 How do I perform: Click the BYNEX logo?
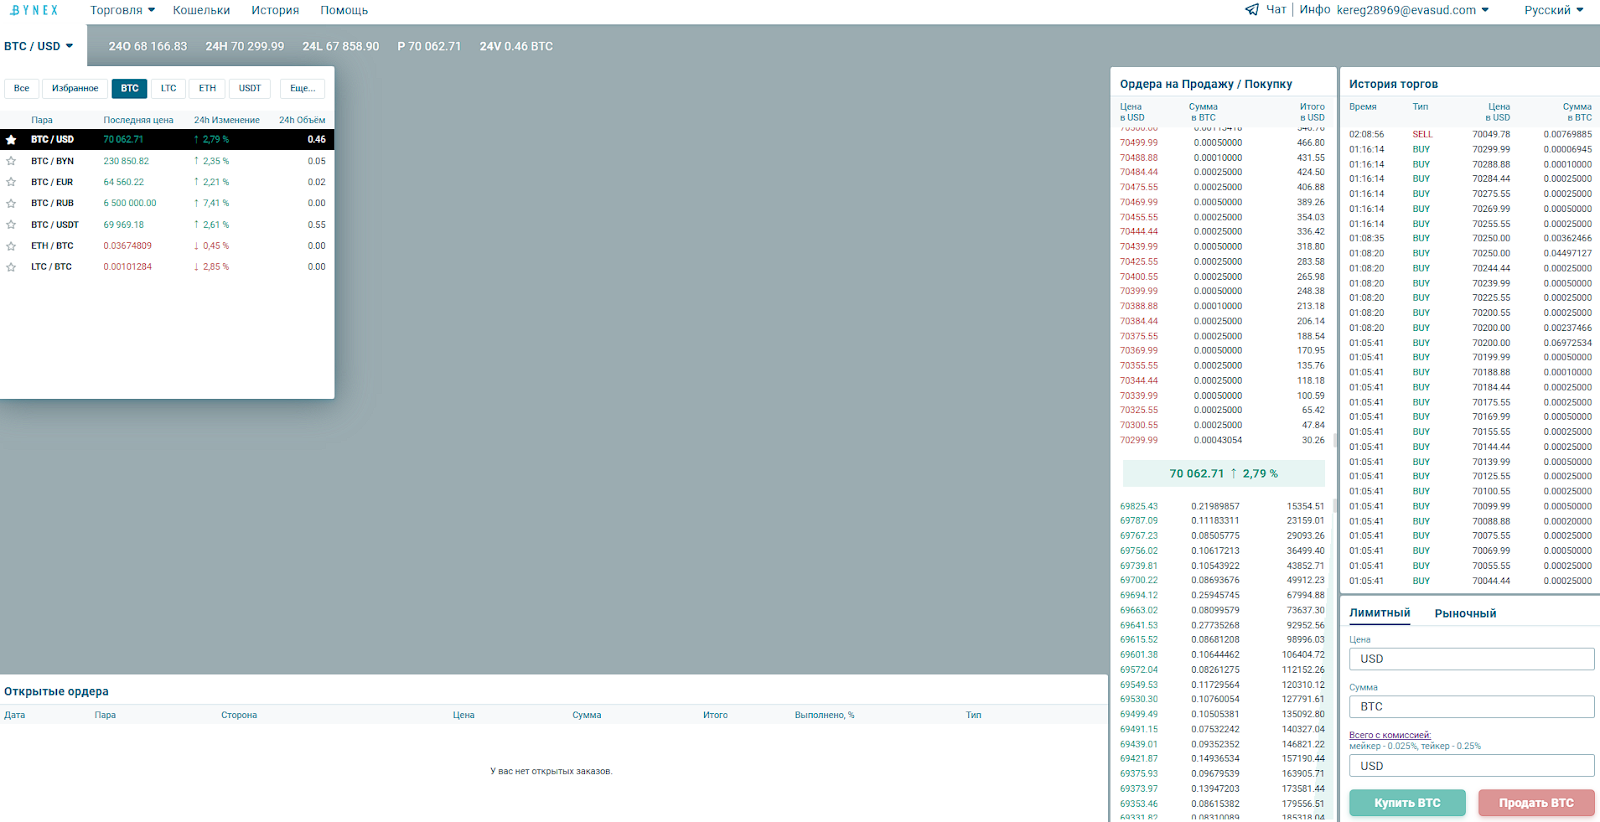click(x=34, y=10)
